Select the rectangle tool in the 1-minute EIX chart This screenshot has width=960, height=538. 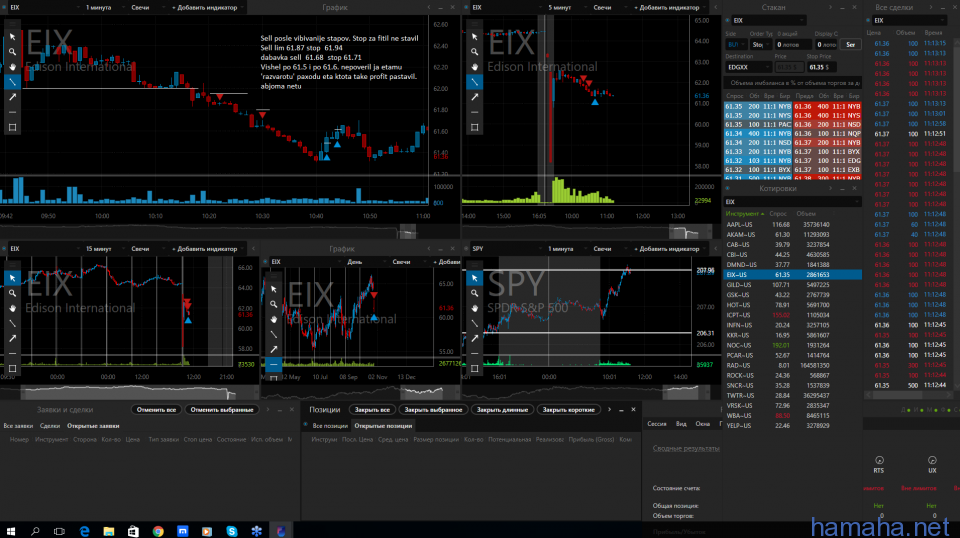(12, 127)
